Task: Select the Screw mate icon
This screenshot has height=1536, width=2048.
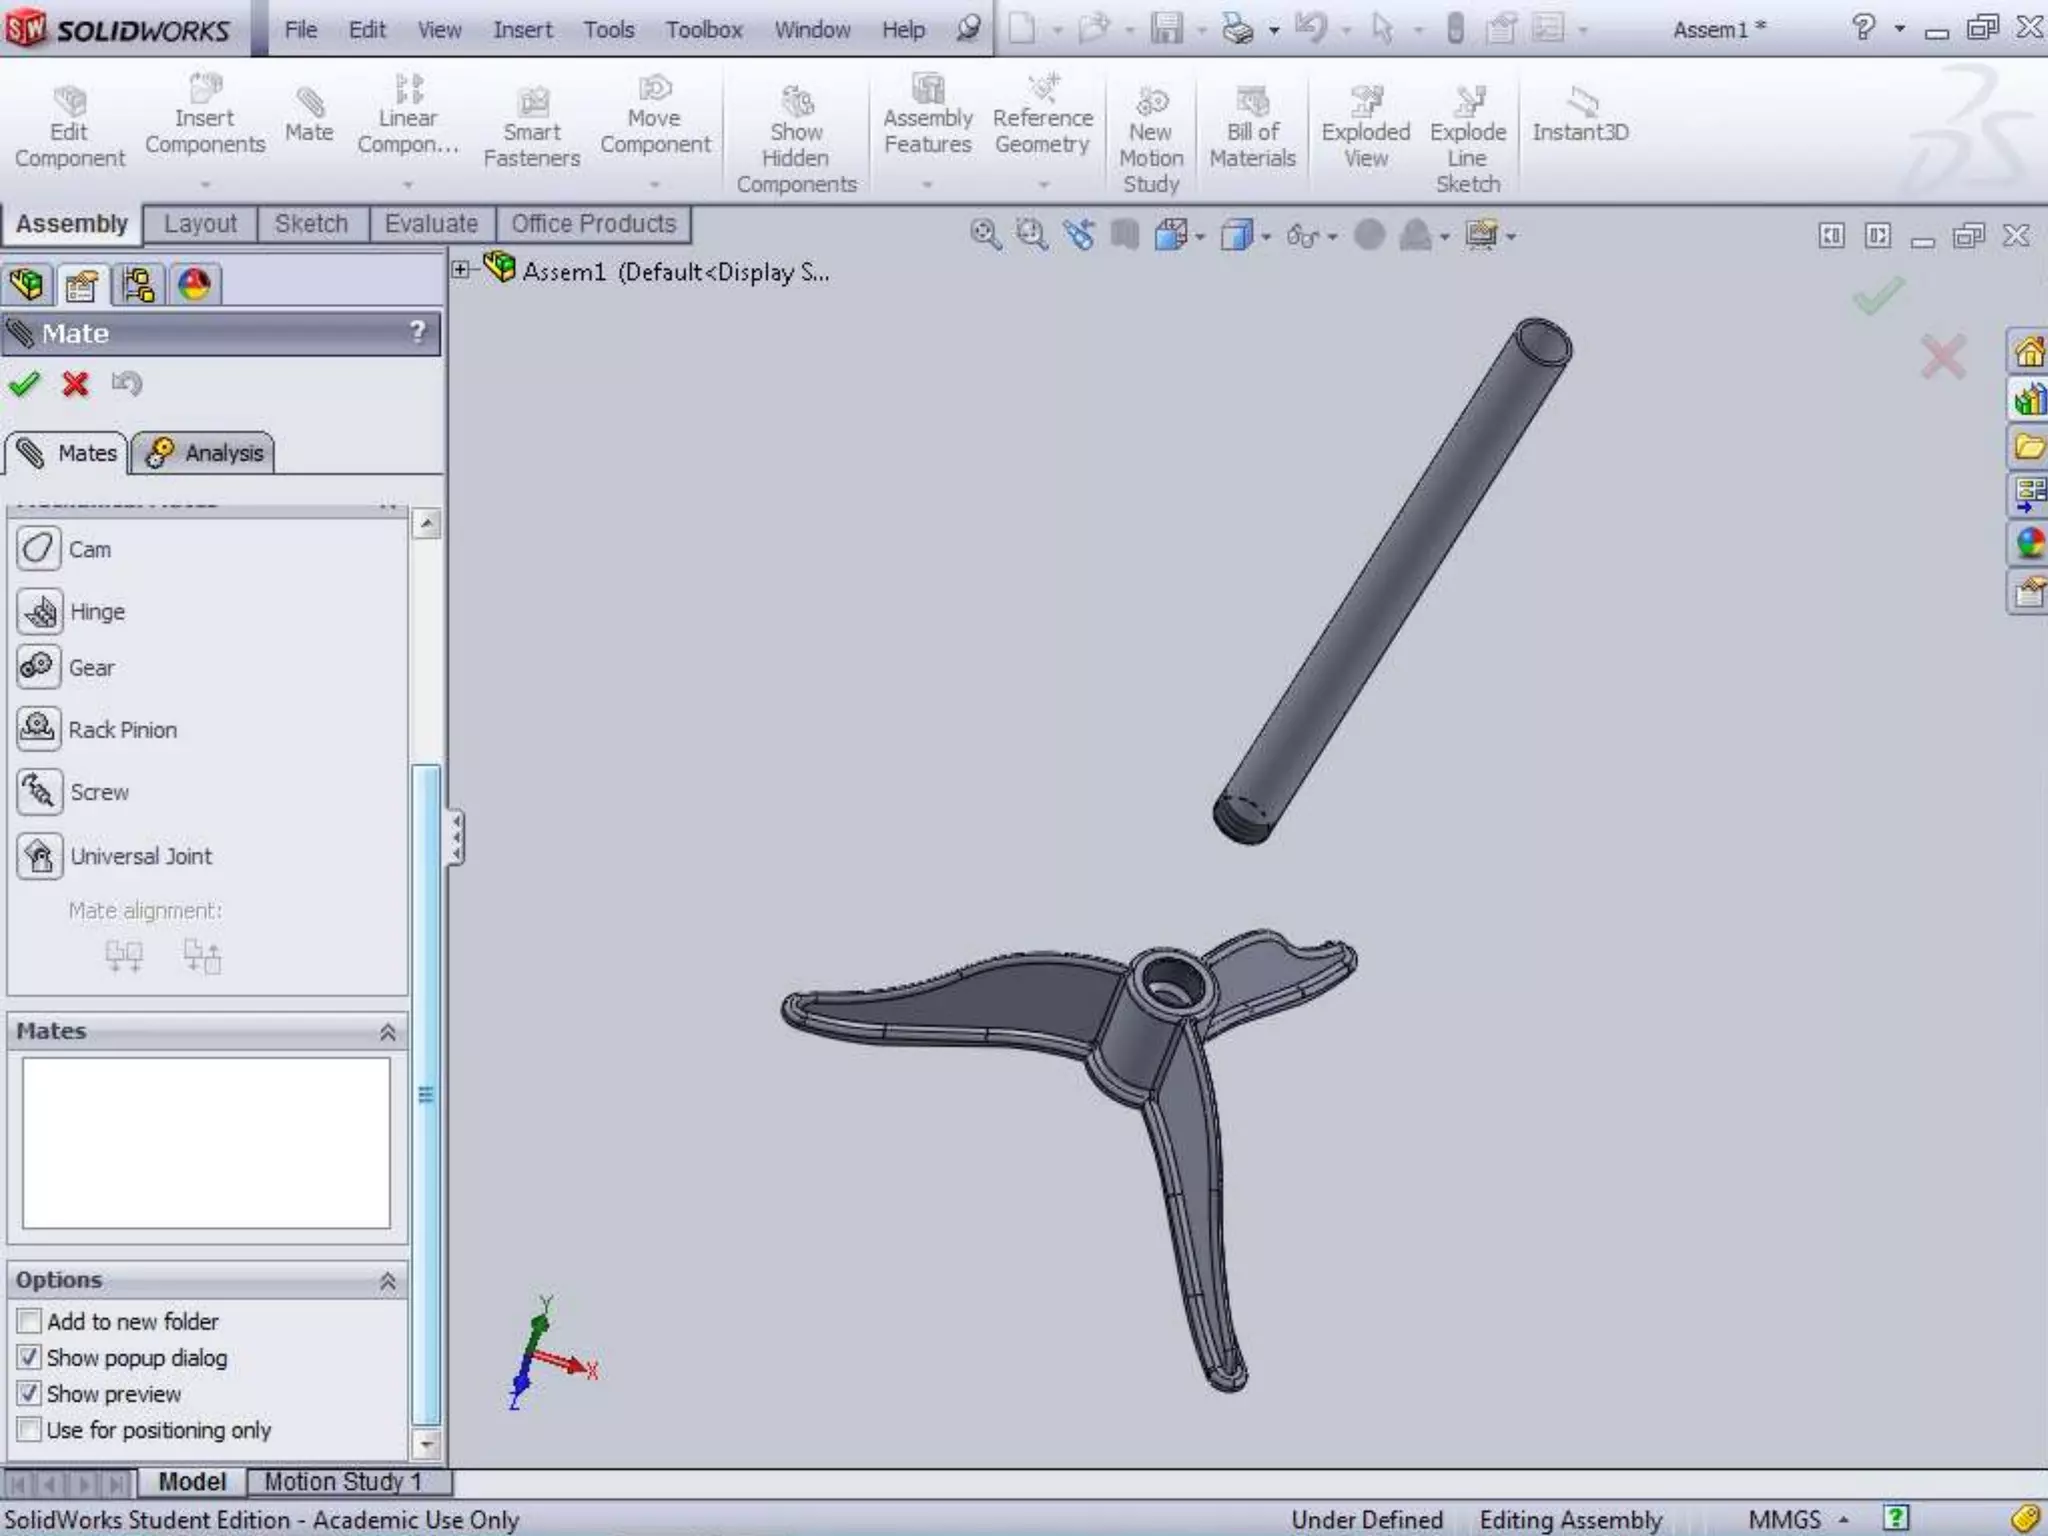Action: [x=39, y=792]
